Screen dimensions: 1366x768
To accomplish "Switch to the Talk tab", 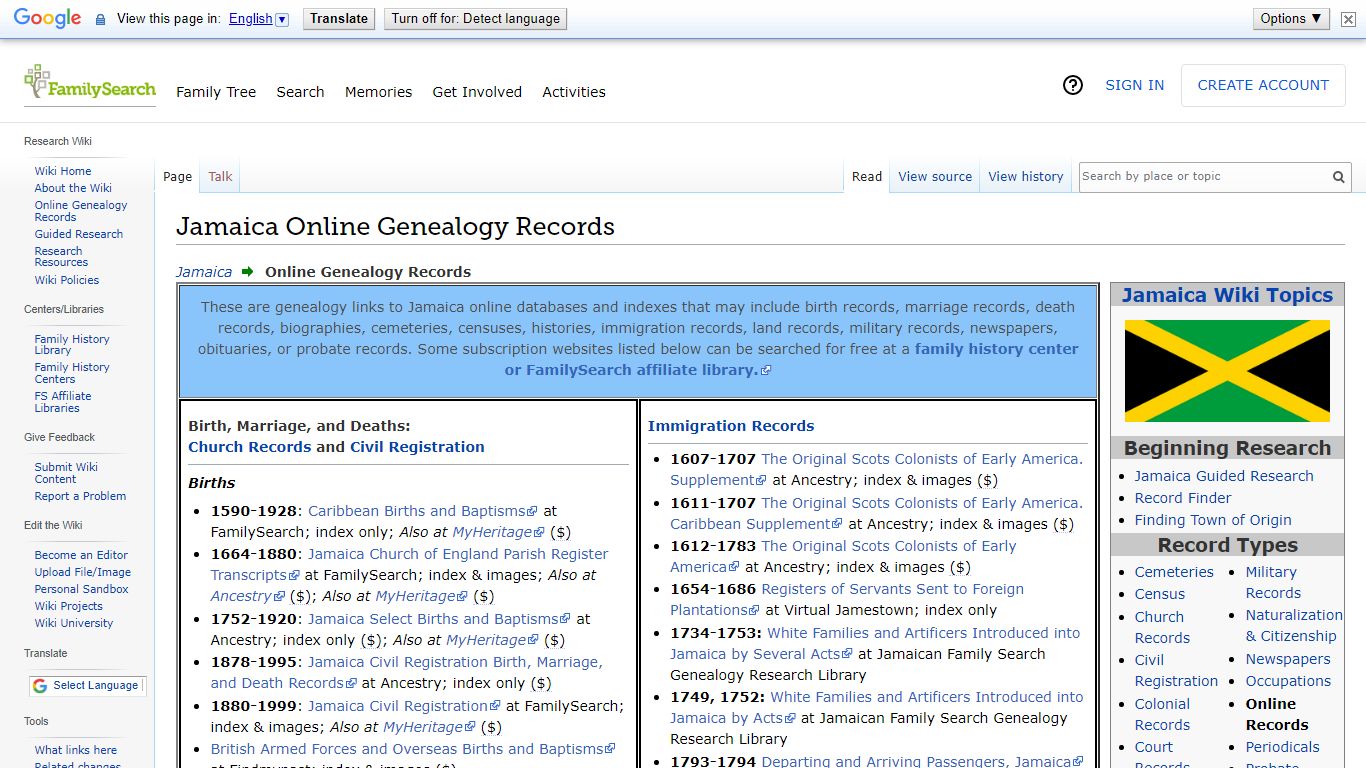I will tap(220, 177).
